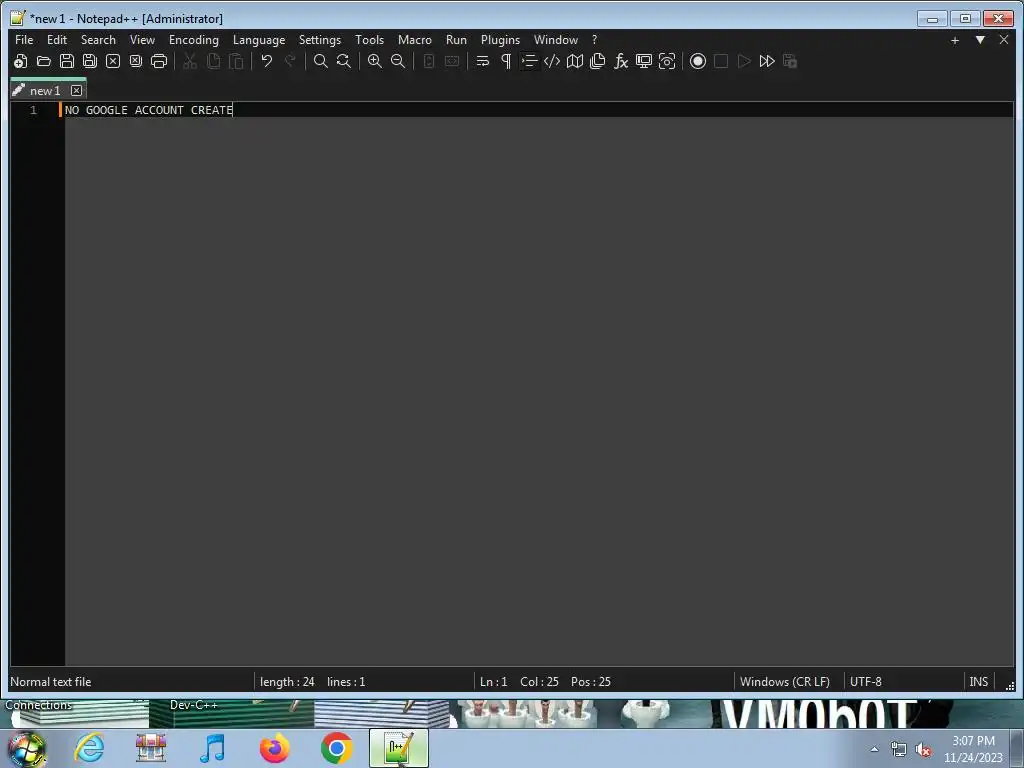Screen dimensions: 1024x768
Task: Open the document list dropdown arrow
Action: click(x=980, y=40)
